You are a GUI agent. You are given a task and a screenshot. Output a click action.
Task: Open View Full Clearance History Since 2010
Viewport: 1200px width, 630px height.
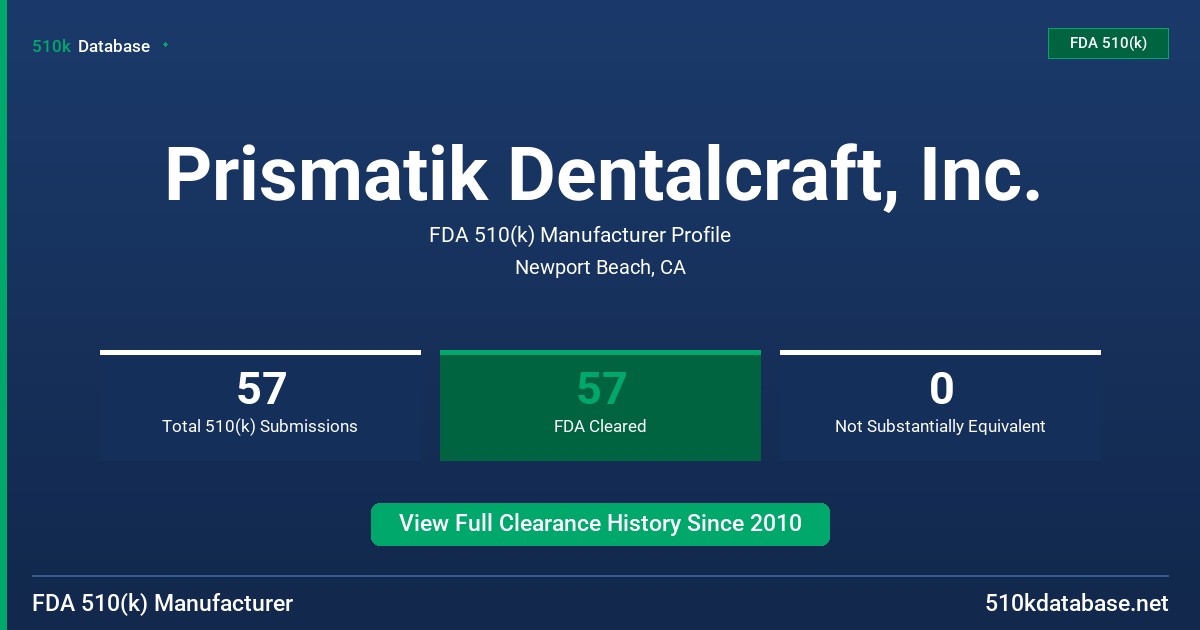600,524
